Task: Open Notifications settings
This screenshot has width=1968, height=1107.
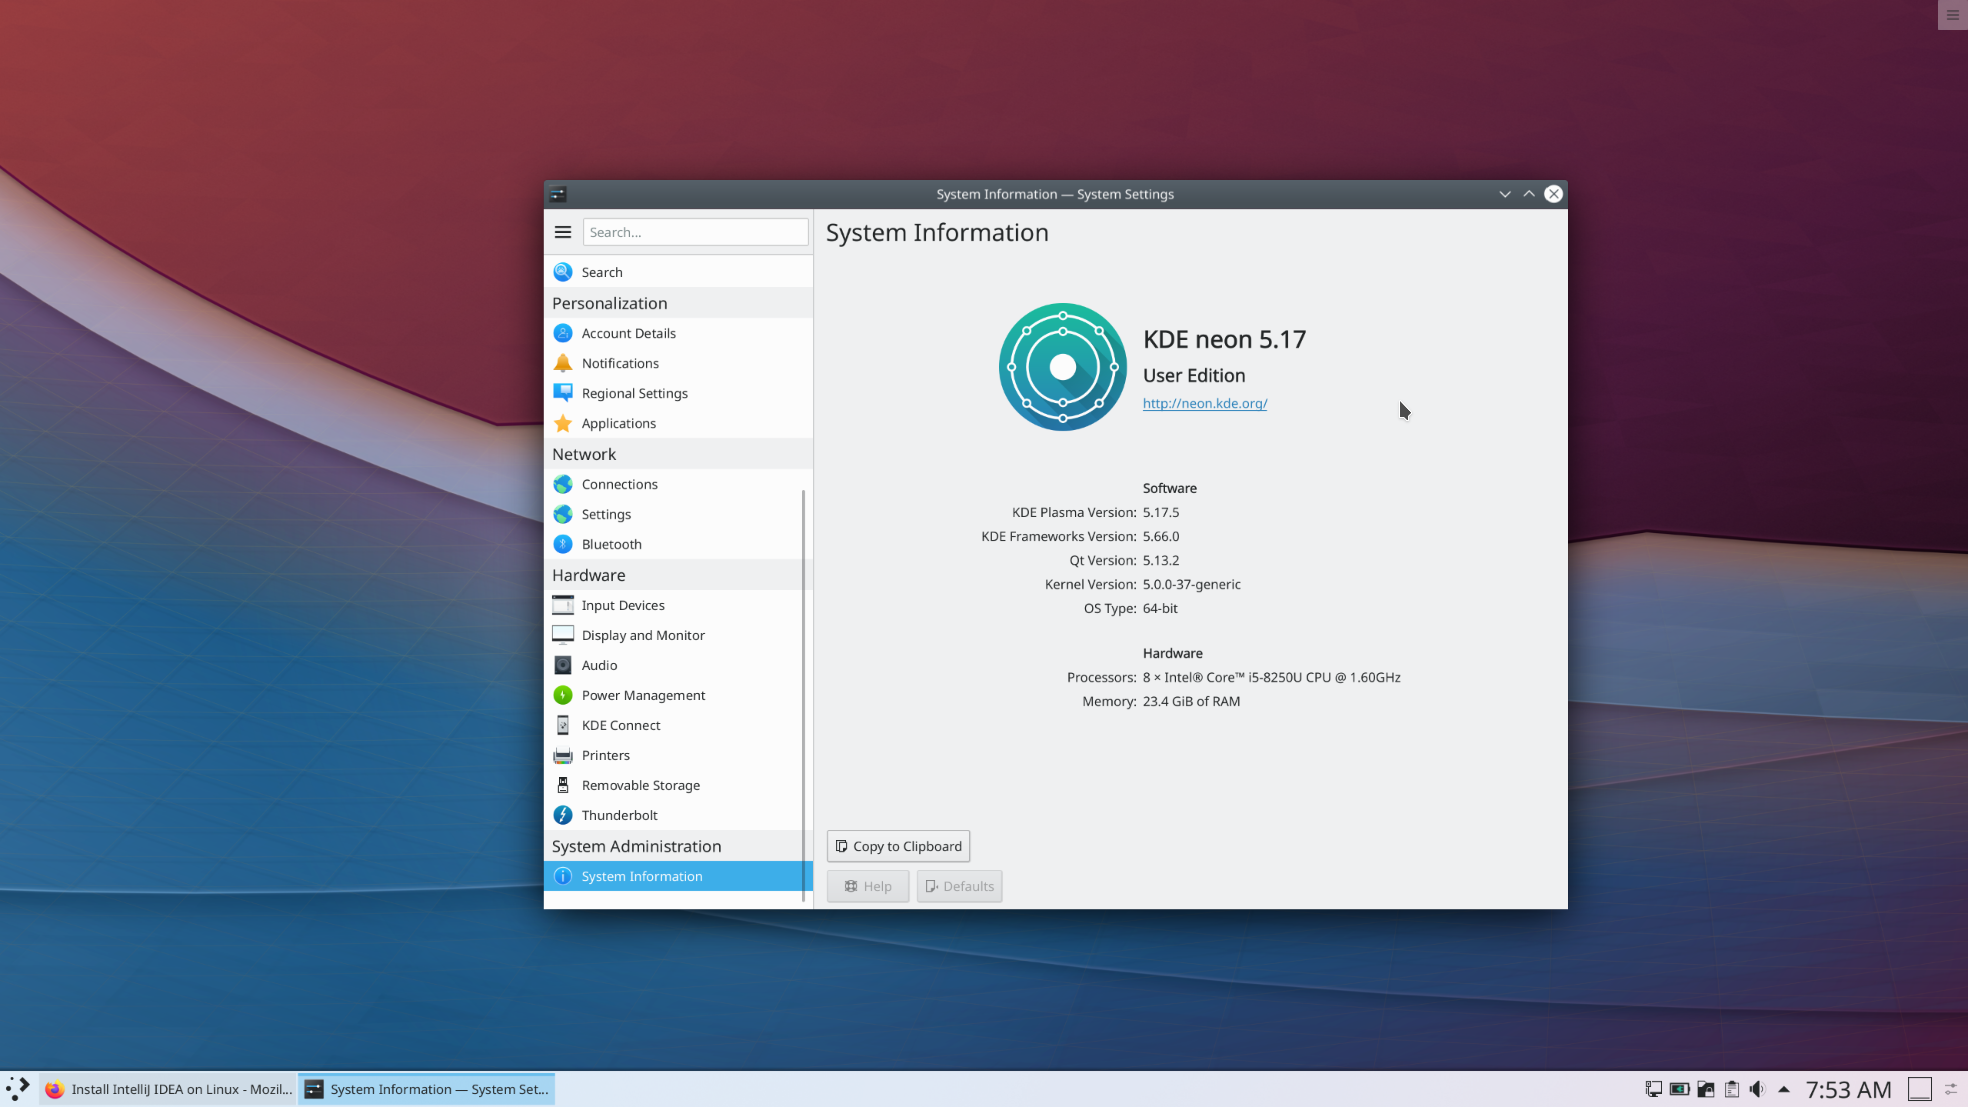Action: tap(678, 363)
